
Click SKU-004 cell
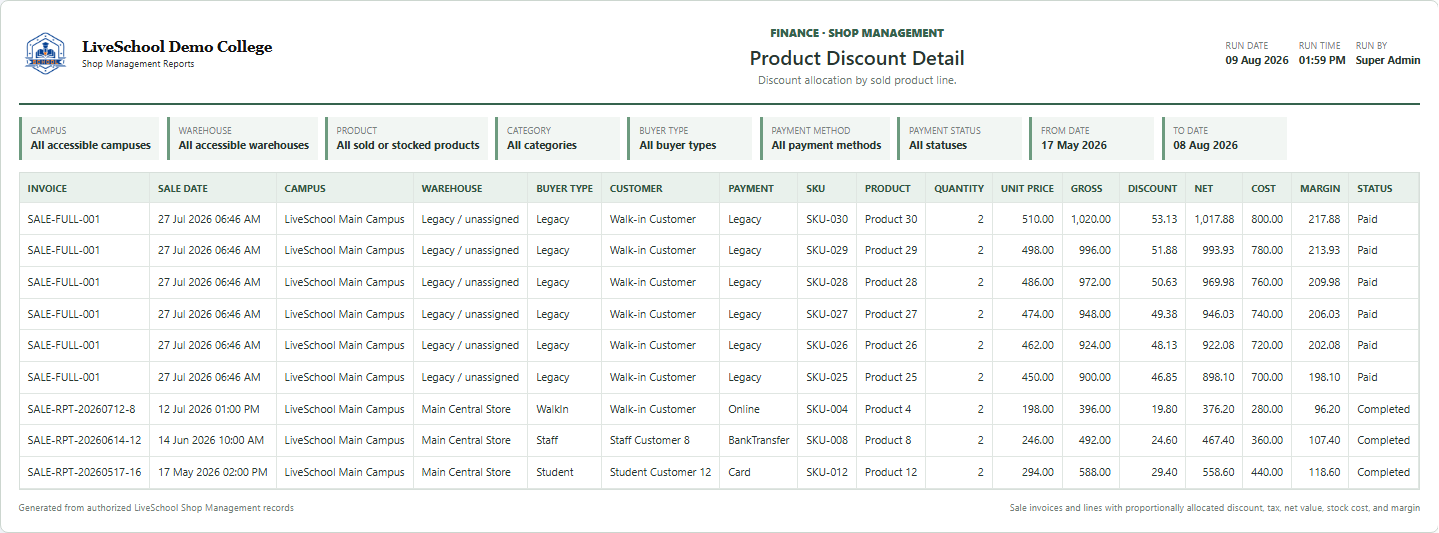coord(827,409)
